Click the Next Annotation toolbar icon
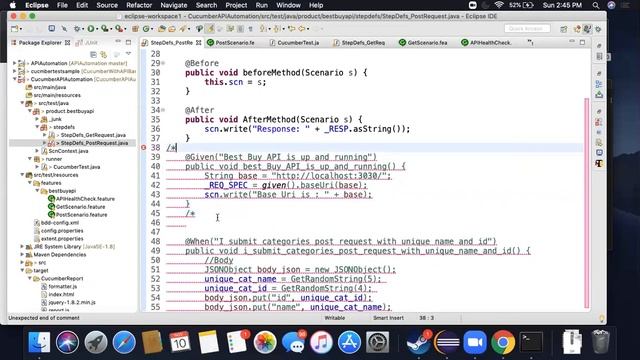This screenshot has height=360, width=640. 263,29
